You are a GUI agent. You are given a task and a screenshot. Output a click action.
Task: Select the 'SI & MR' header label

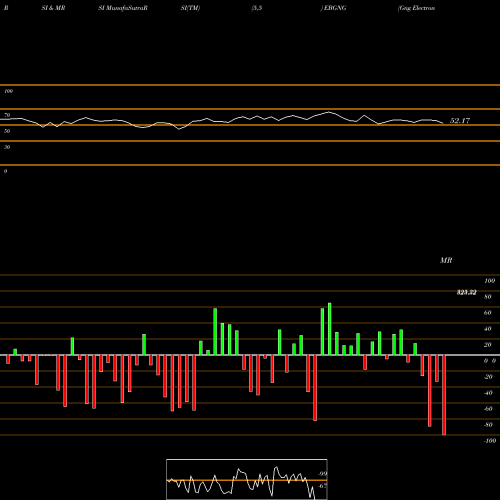[53, 8]
